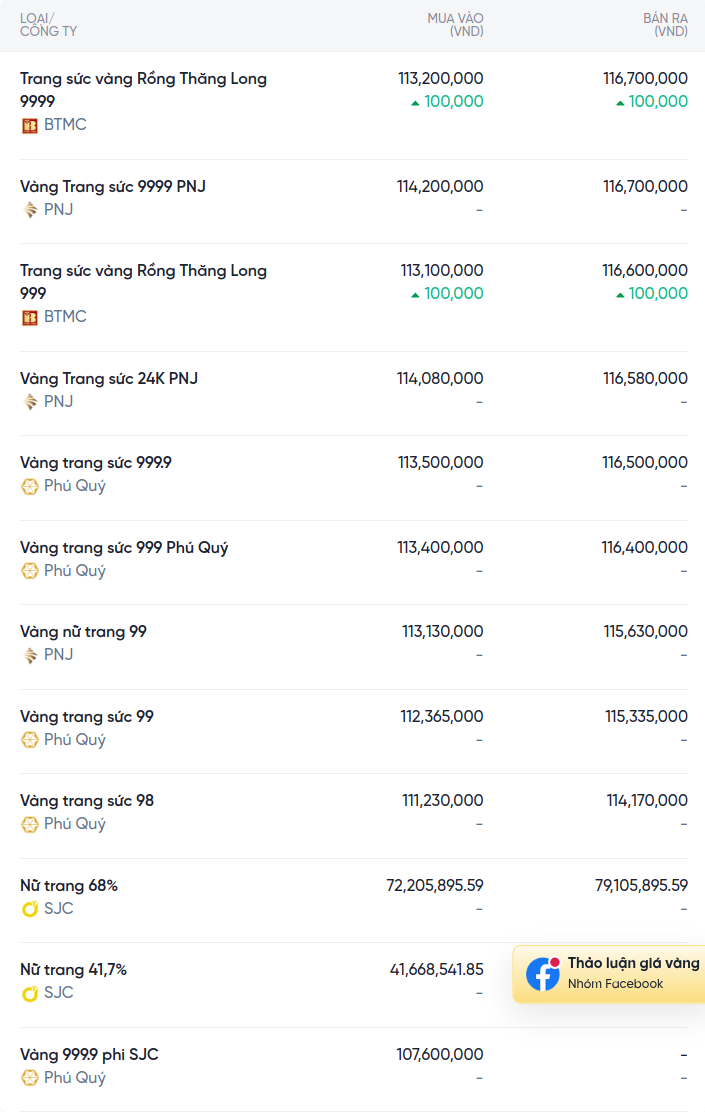
Task: Select Vàng trang sức 98 row title
Action: click(x=87, y=801)
